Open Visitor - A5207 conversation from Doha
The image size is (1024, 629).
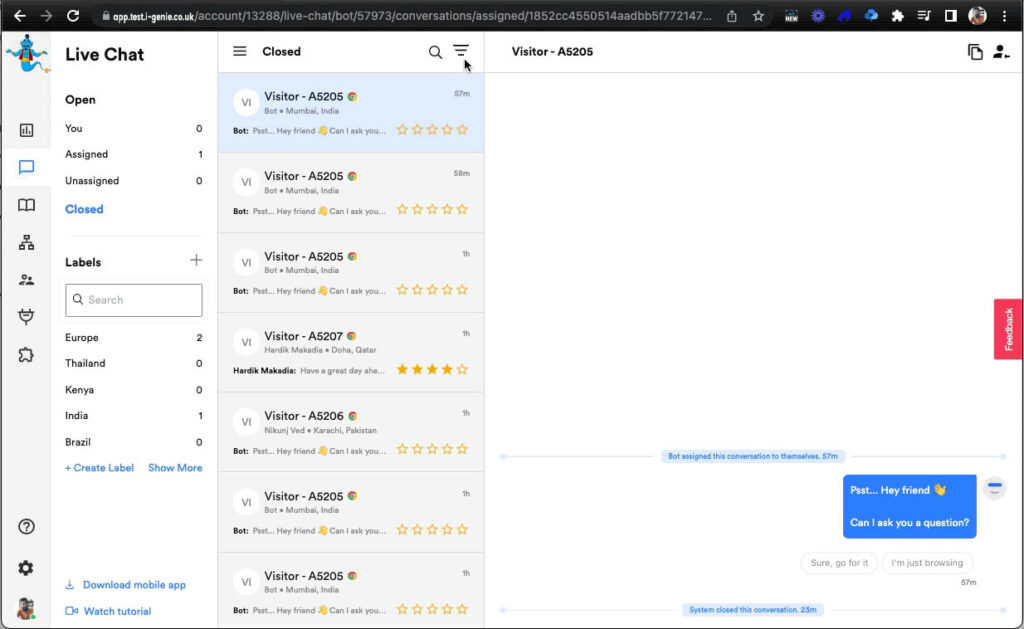click(x=350, y=352)
